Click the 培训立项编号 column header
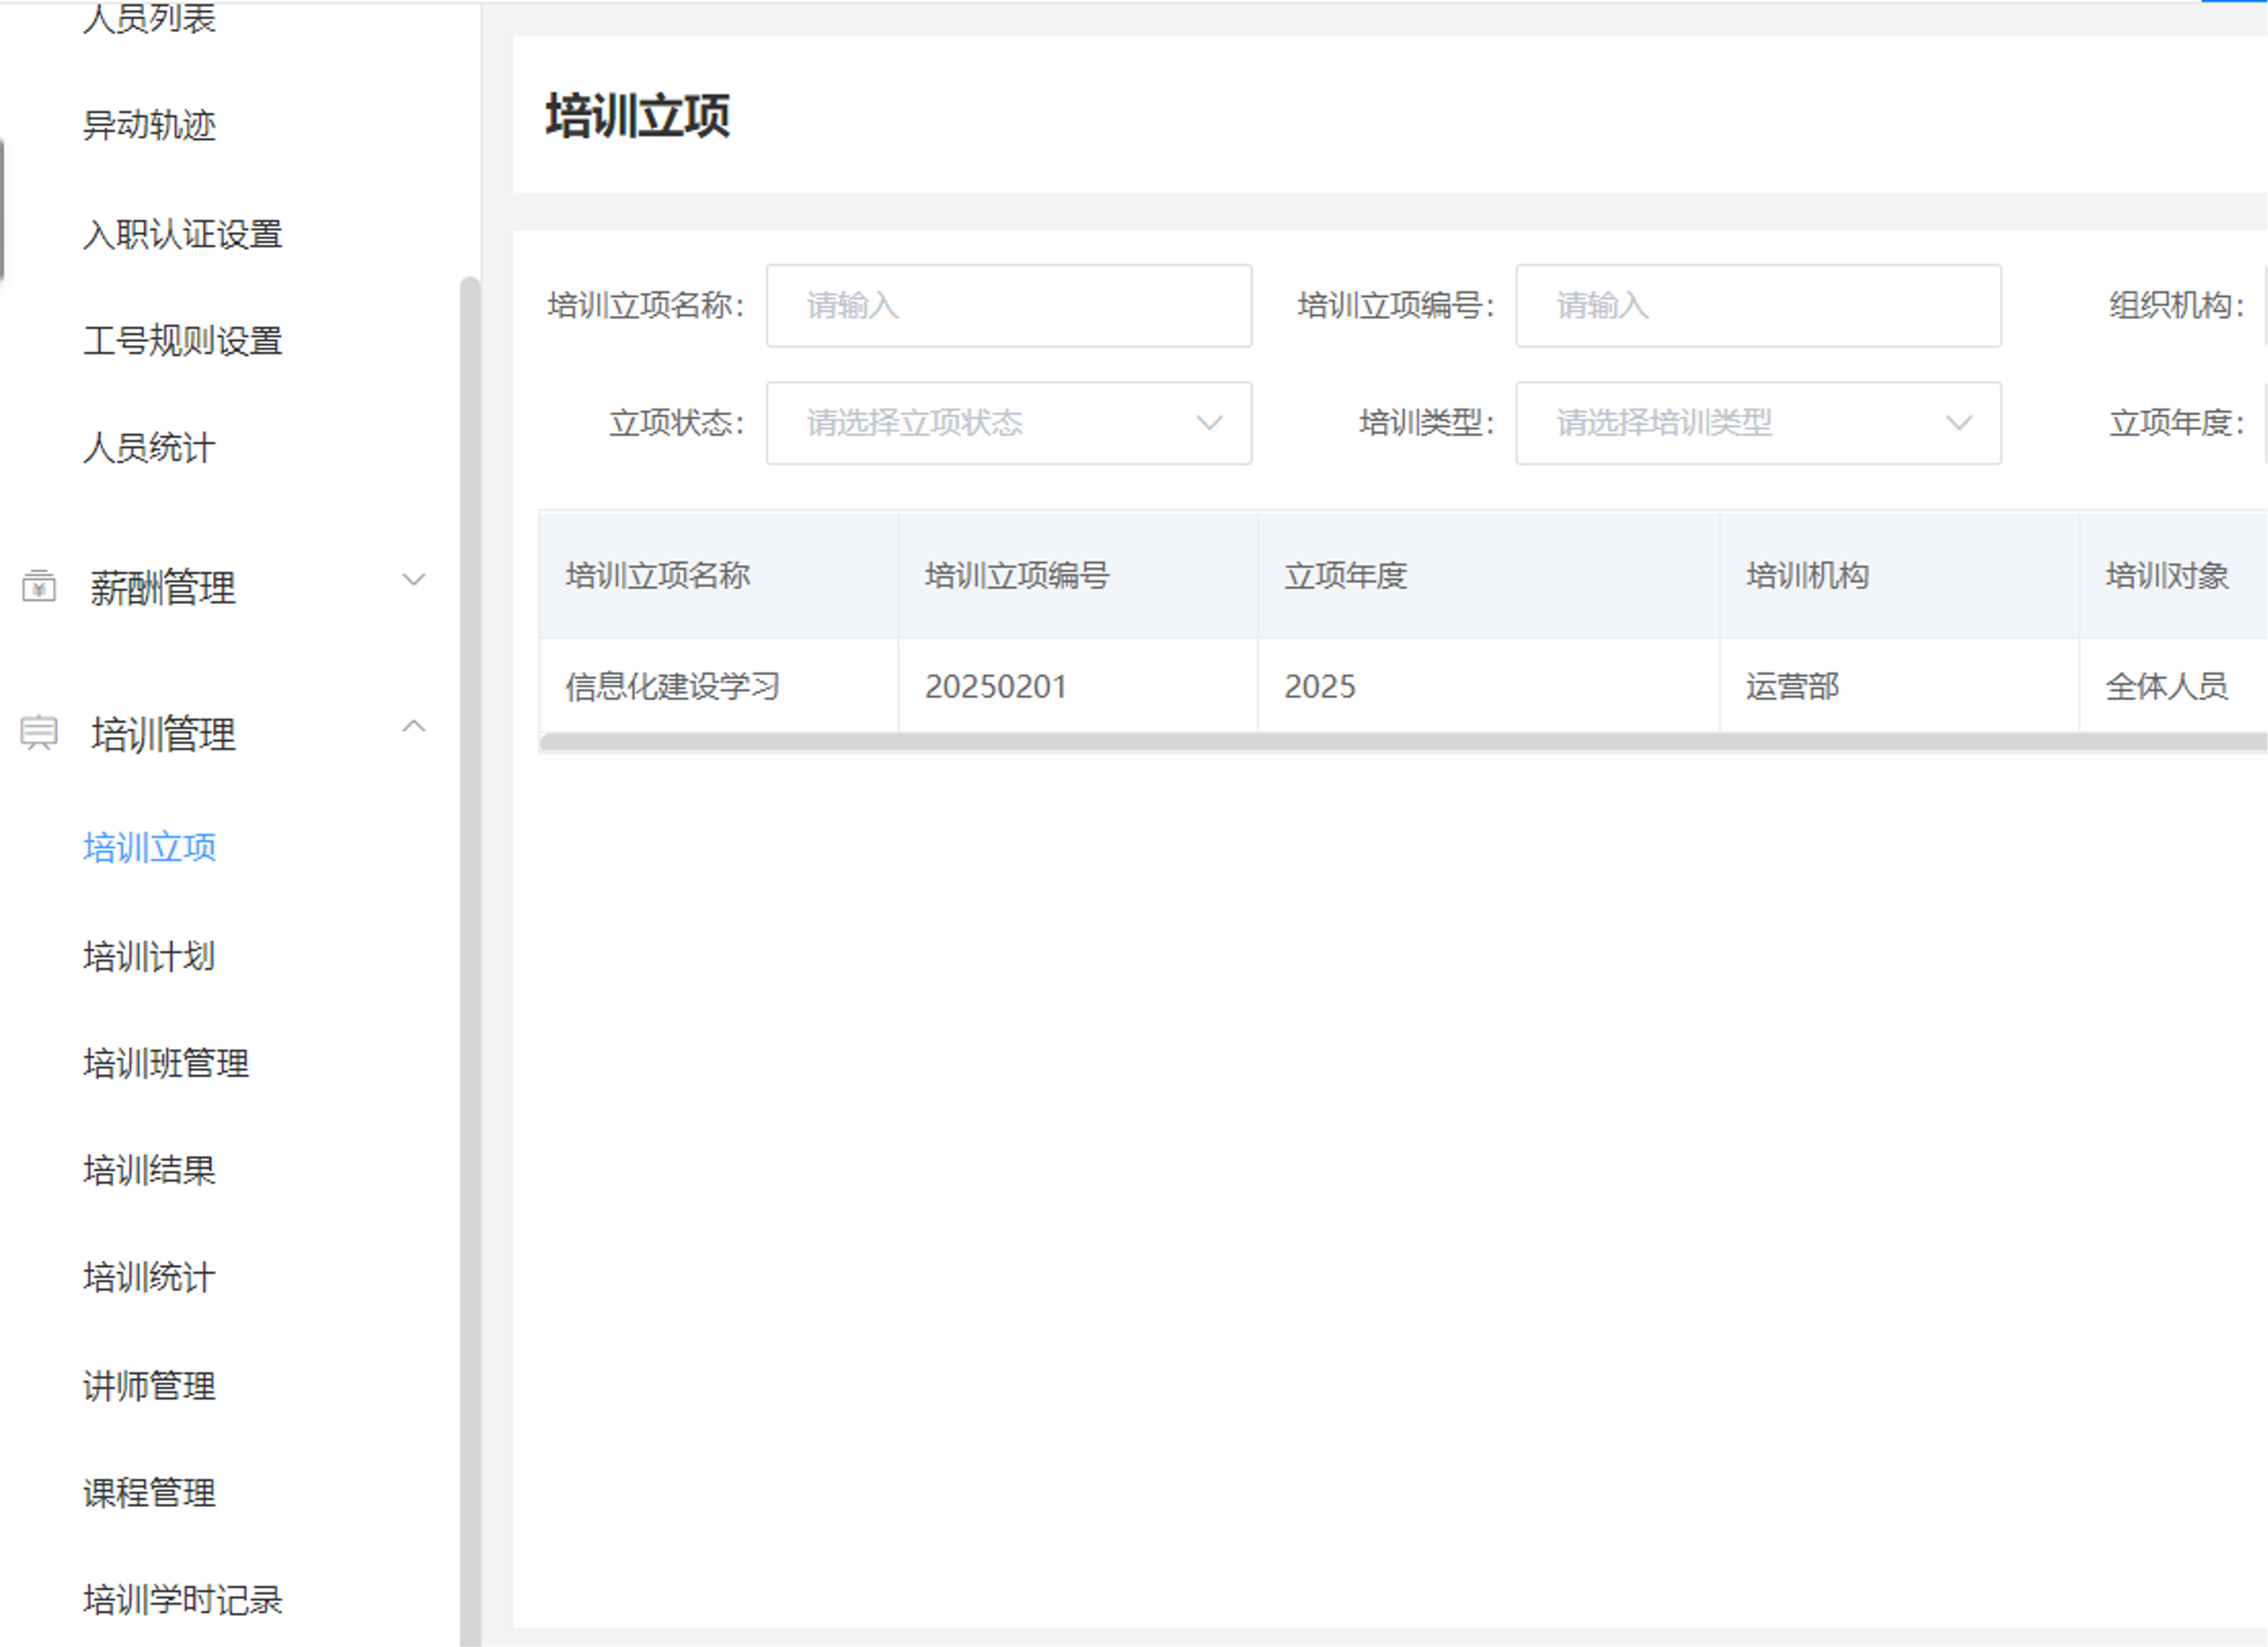2268x1647 pixels. tap(1078, 576)
